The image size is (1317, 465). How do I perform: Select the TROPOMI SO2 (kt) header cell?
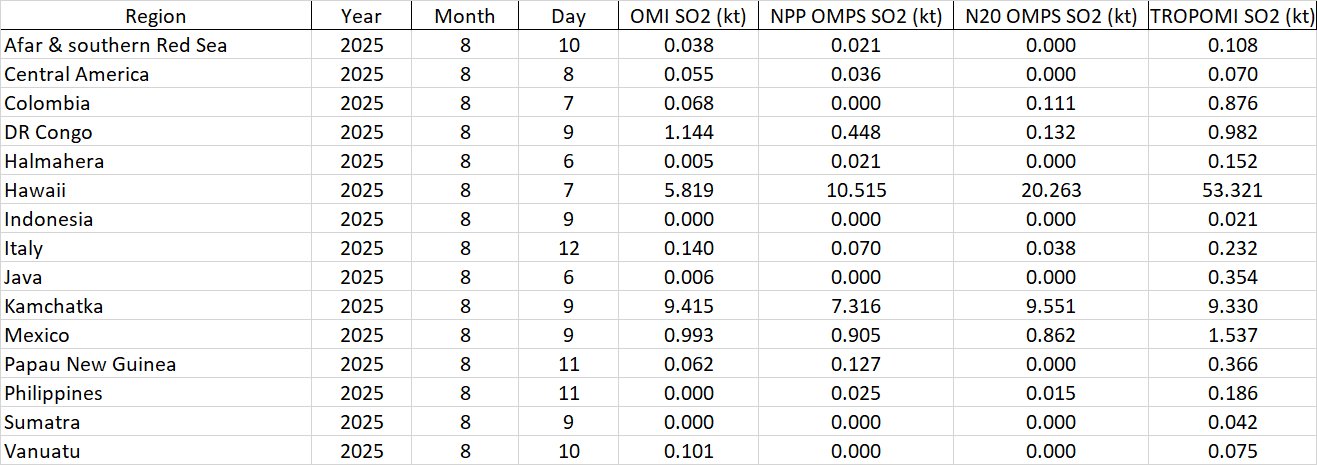(1232, 16)
